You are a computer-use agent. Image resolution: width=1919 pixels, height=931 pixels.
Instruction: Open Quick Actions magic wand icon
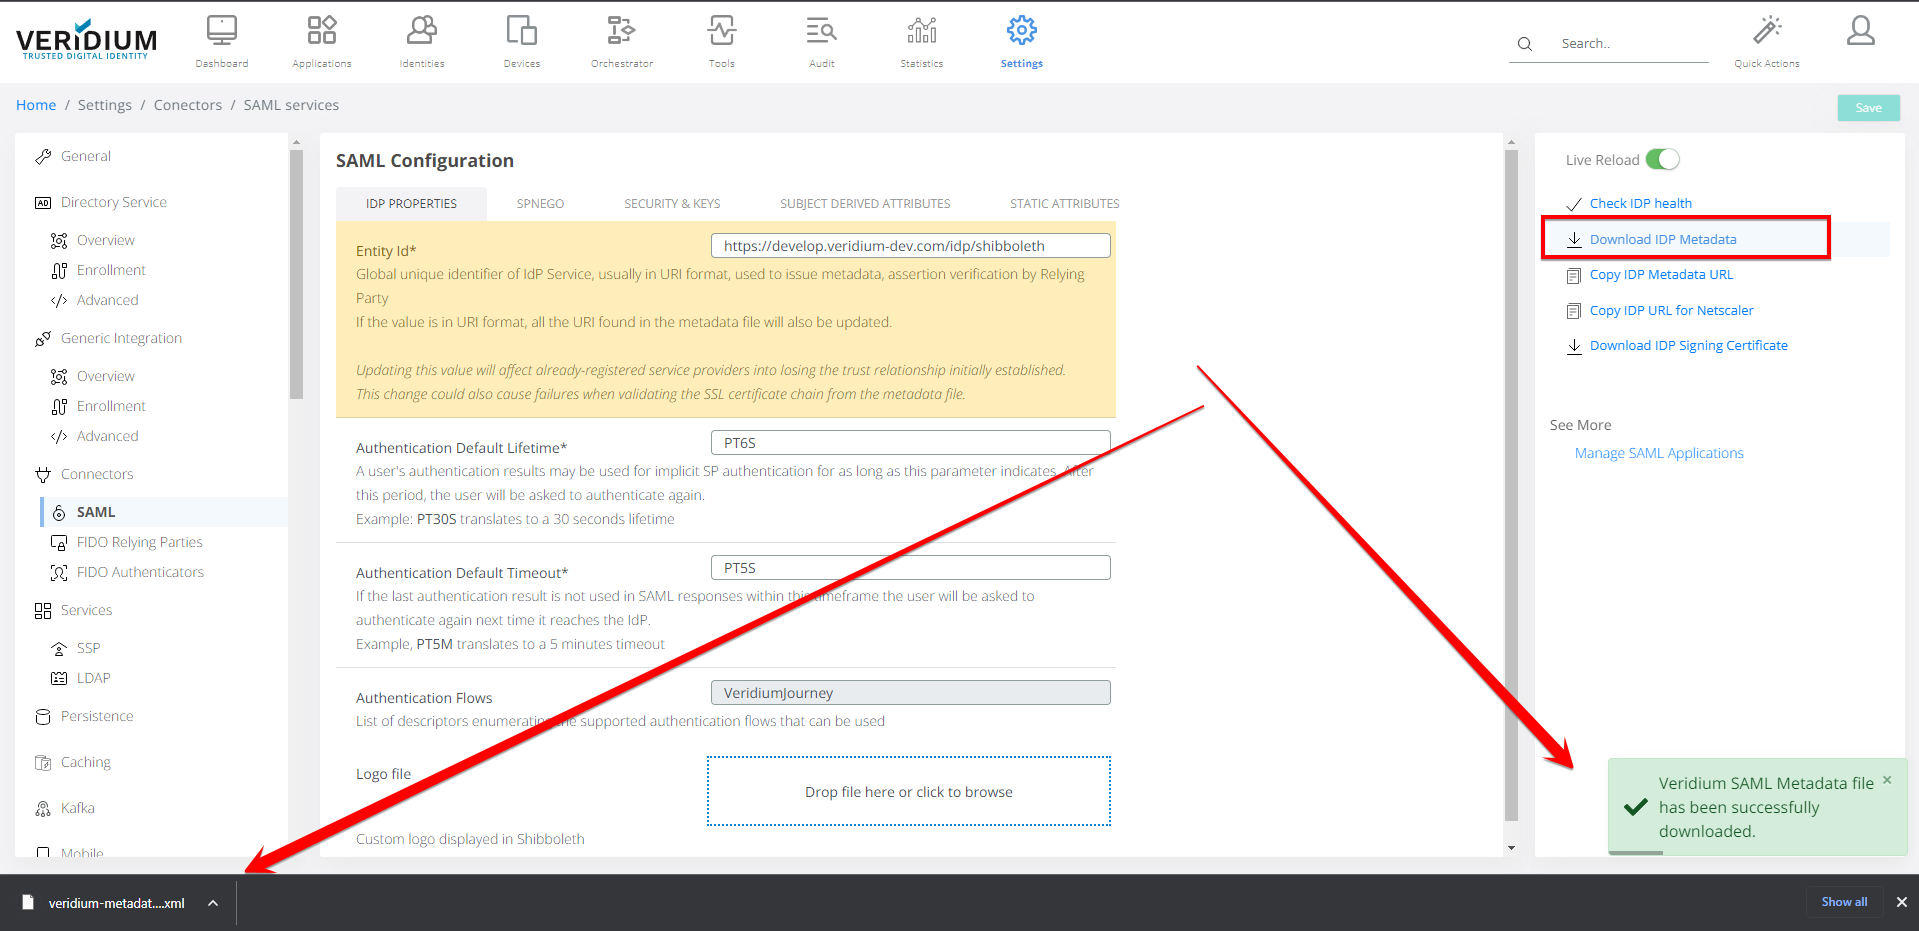pos(1766,32)
